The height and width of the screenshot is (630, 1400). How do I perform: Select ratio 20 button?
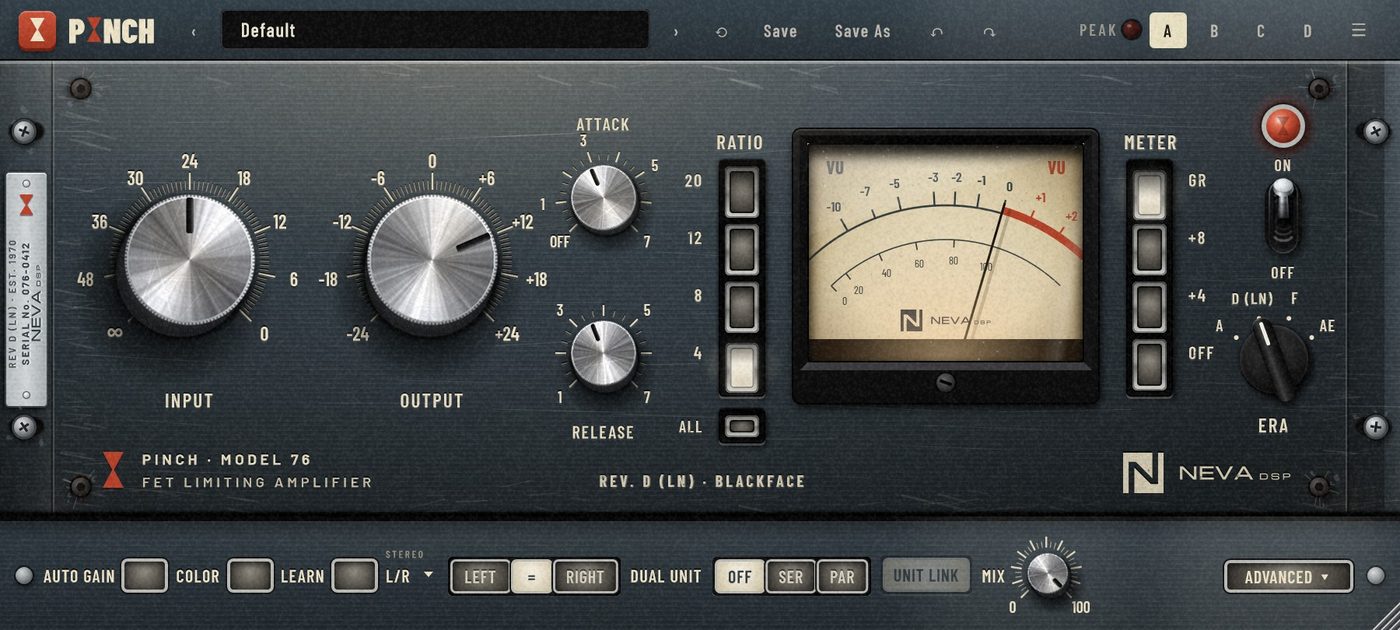coord(741,191)
